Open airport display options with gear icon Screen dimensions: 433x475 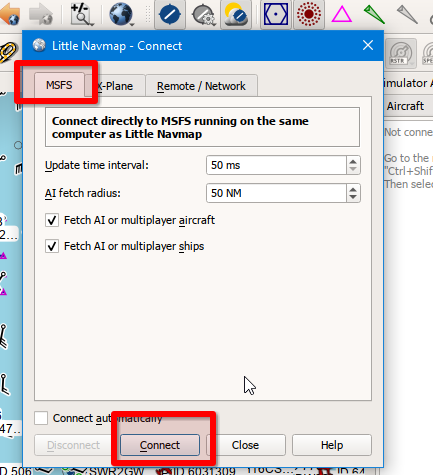[x=204, y=15]
